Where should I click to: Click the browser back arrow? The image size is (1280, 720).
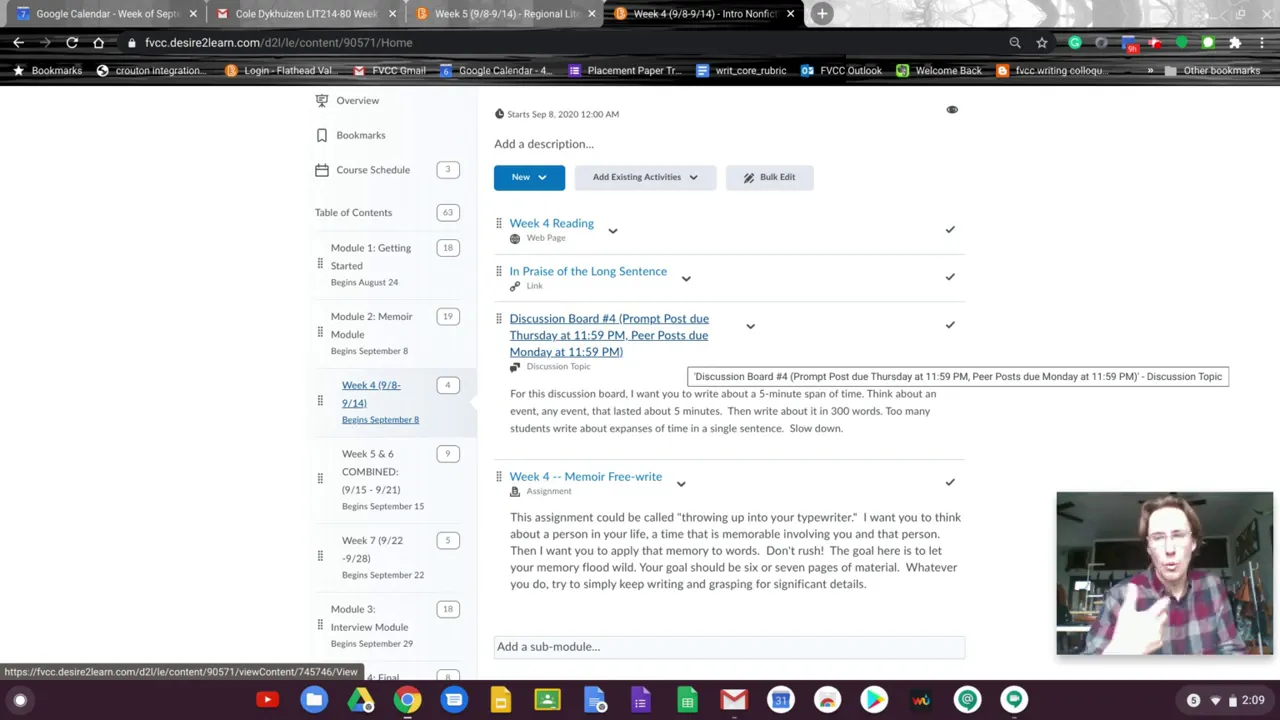tap(18, 42)
